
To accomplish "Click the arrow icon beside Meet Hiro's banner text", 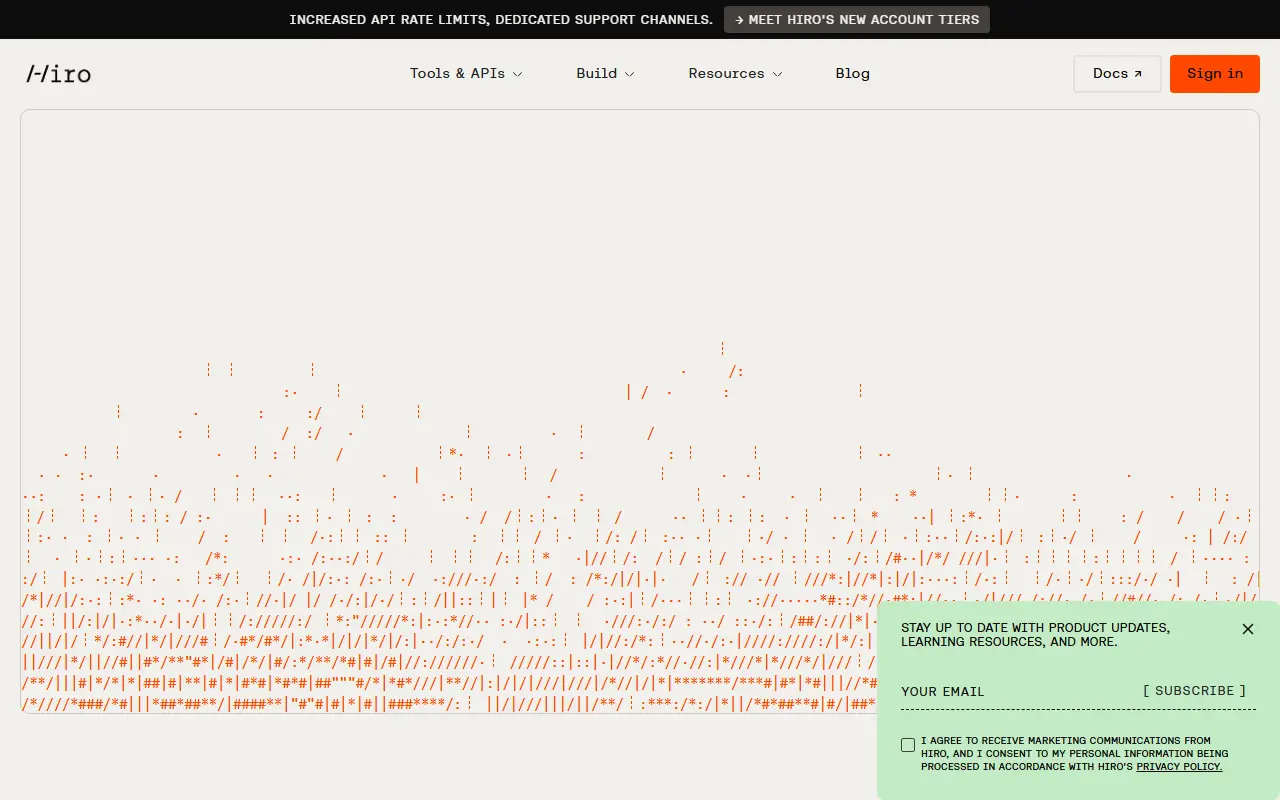I will 739,20.
